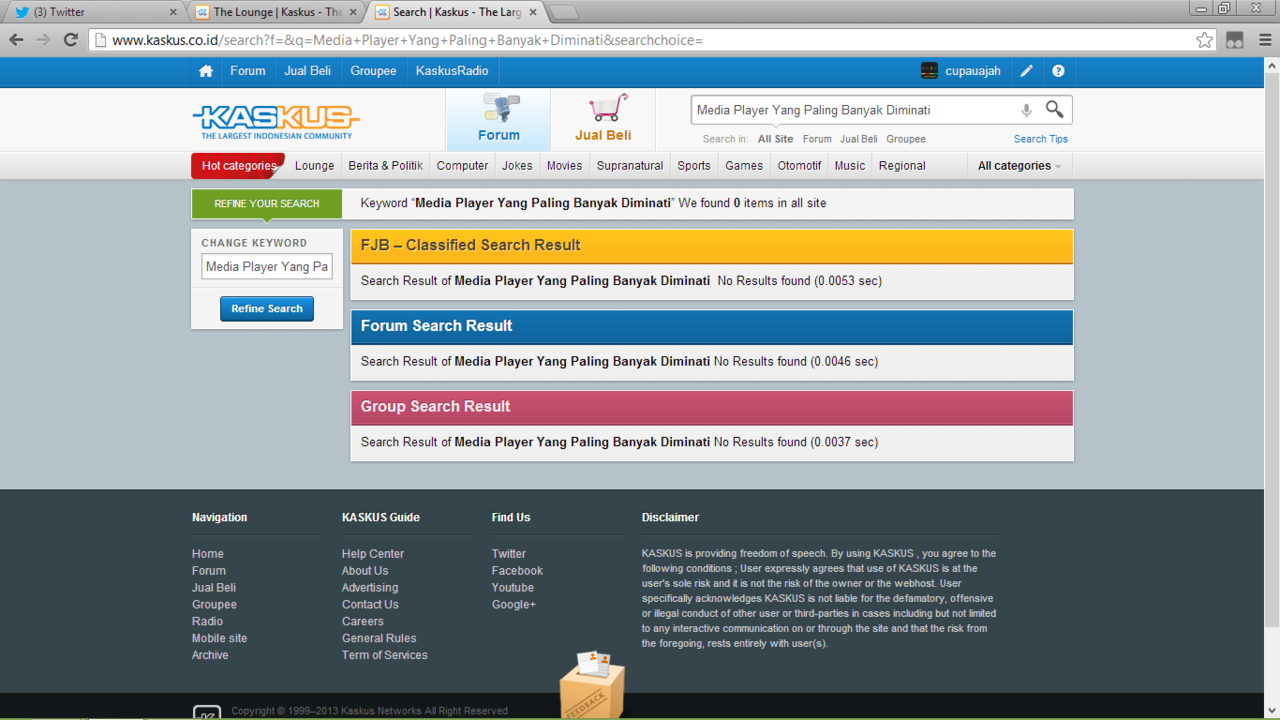Open Facebook link under Find Us
Image resolution: width=1280 pixels, height=720 pixels.
(x=517, y=571)
